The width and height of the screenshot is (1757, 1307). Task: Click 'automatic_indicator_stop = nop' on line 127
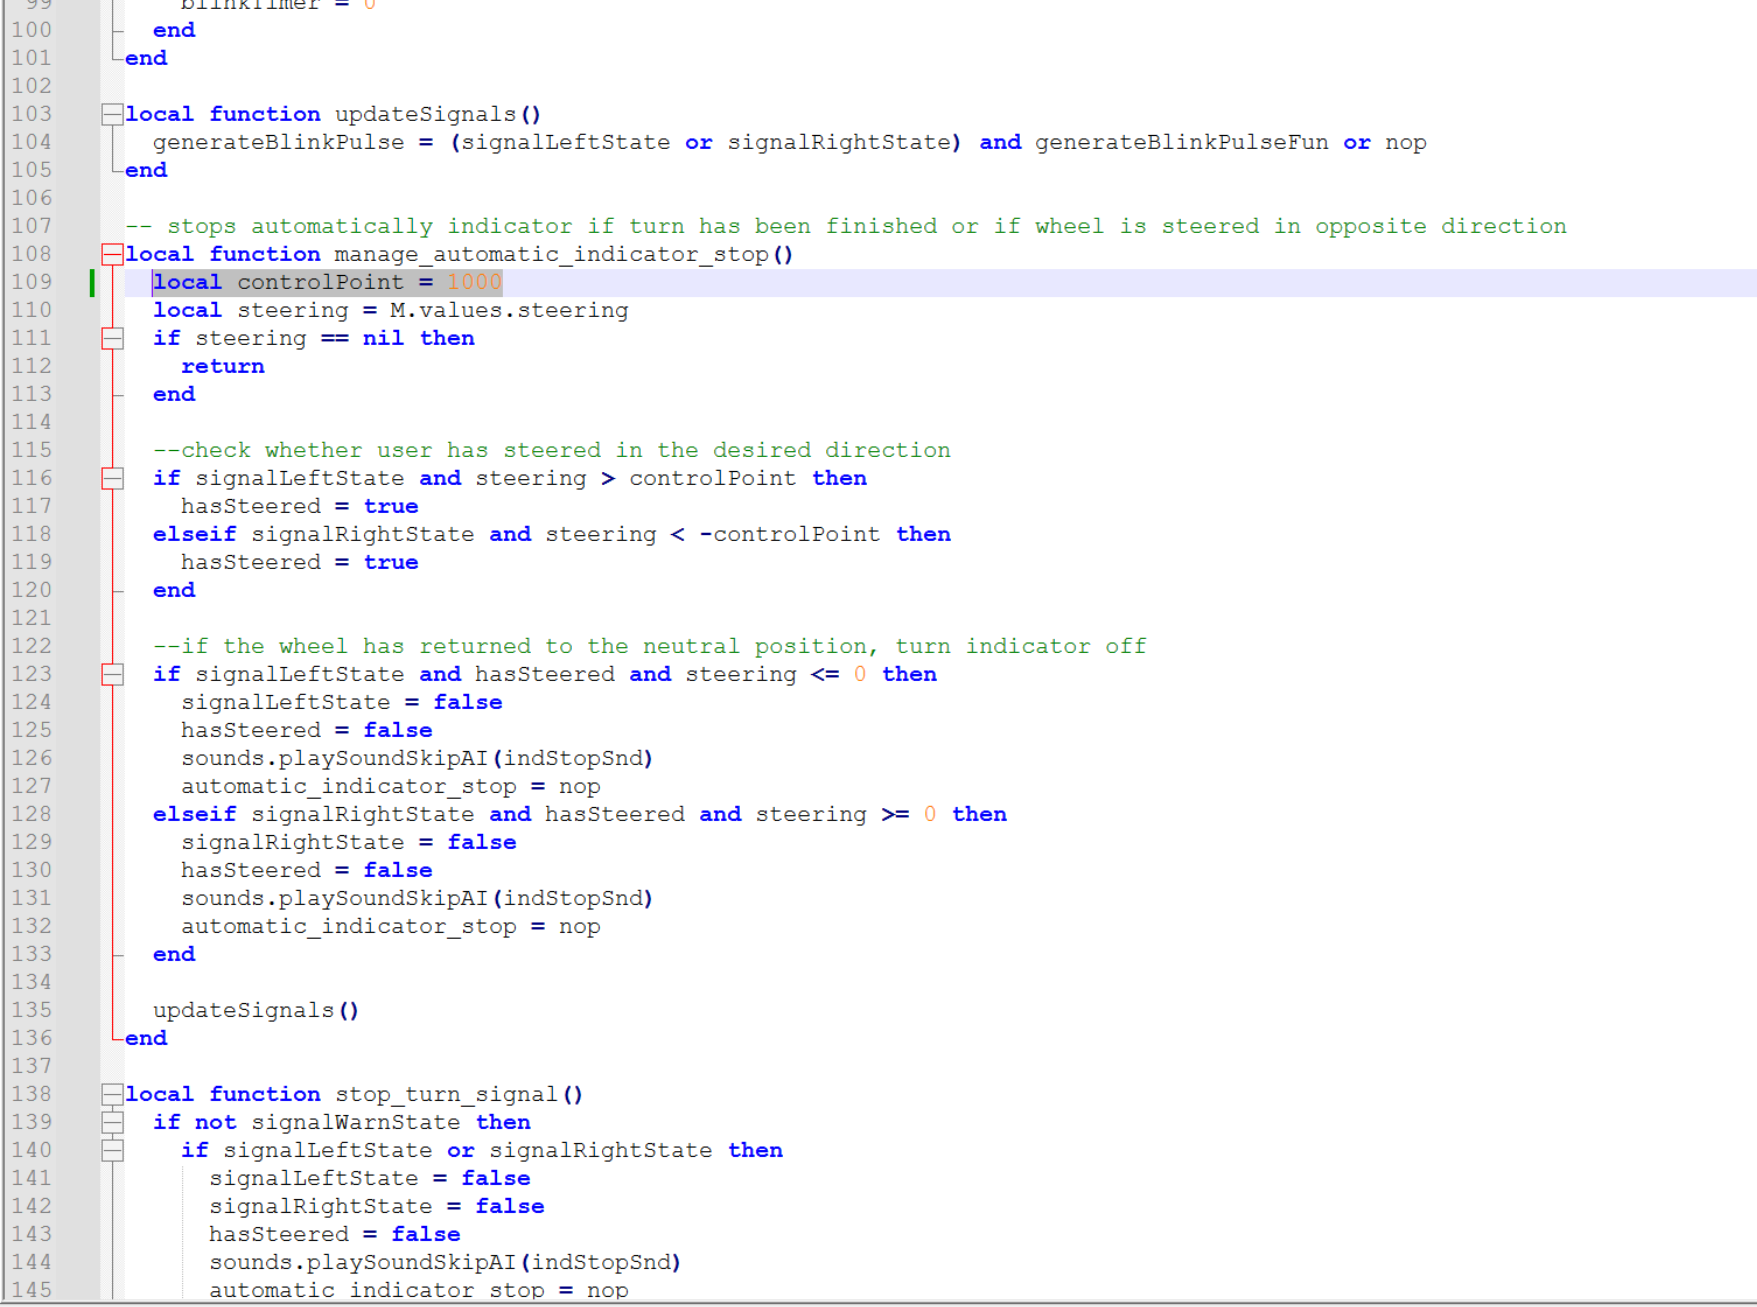391,786
